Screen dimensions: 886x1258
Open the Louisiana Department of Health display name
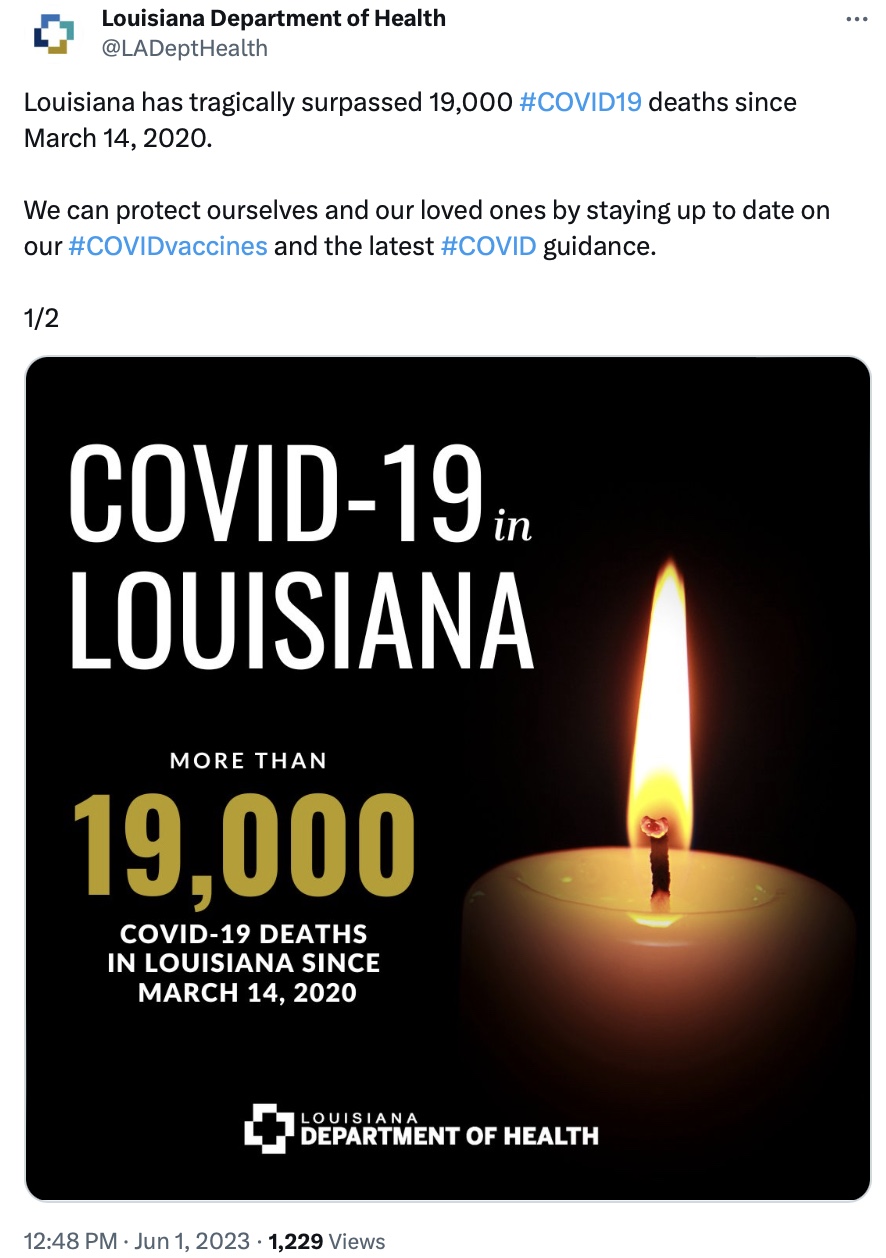pyautogui.click(x=274, y=18)
